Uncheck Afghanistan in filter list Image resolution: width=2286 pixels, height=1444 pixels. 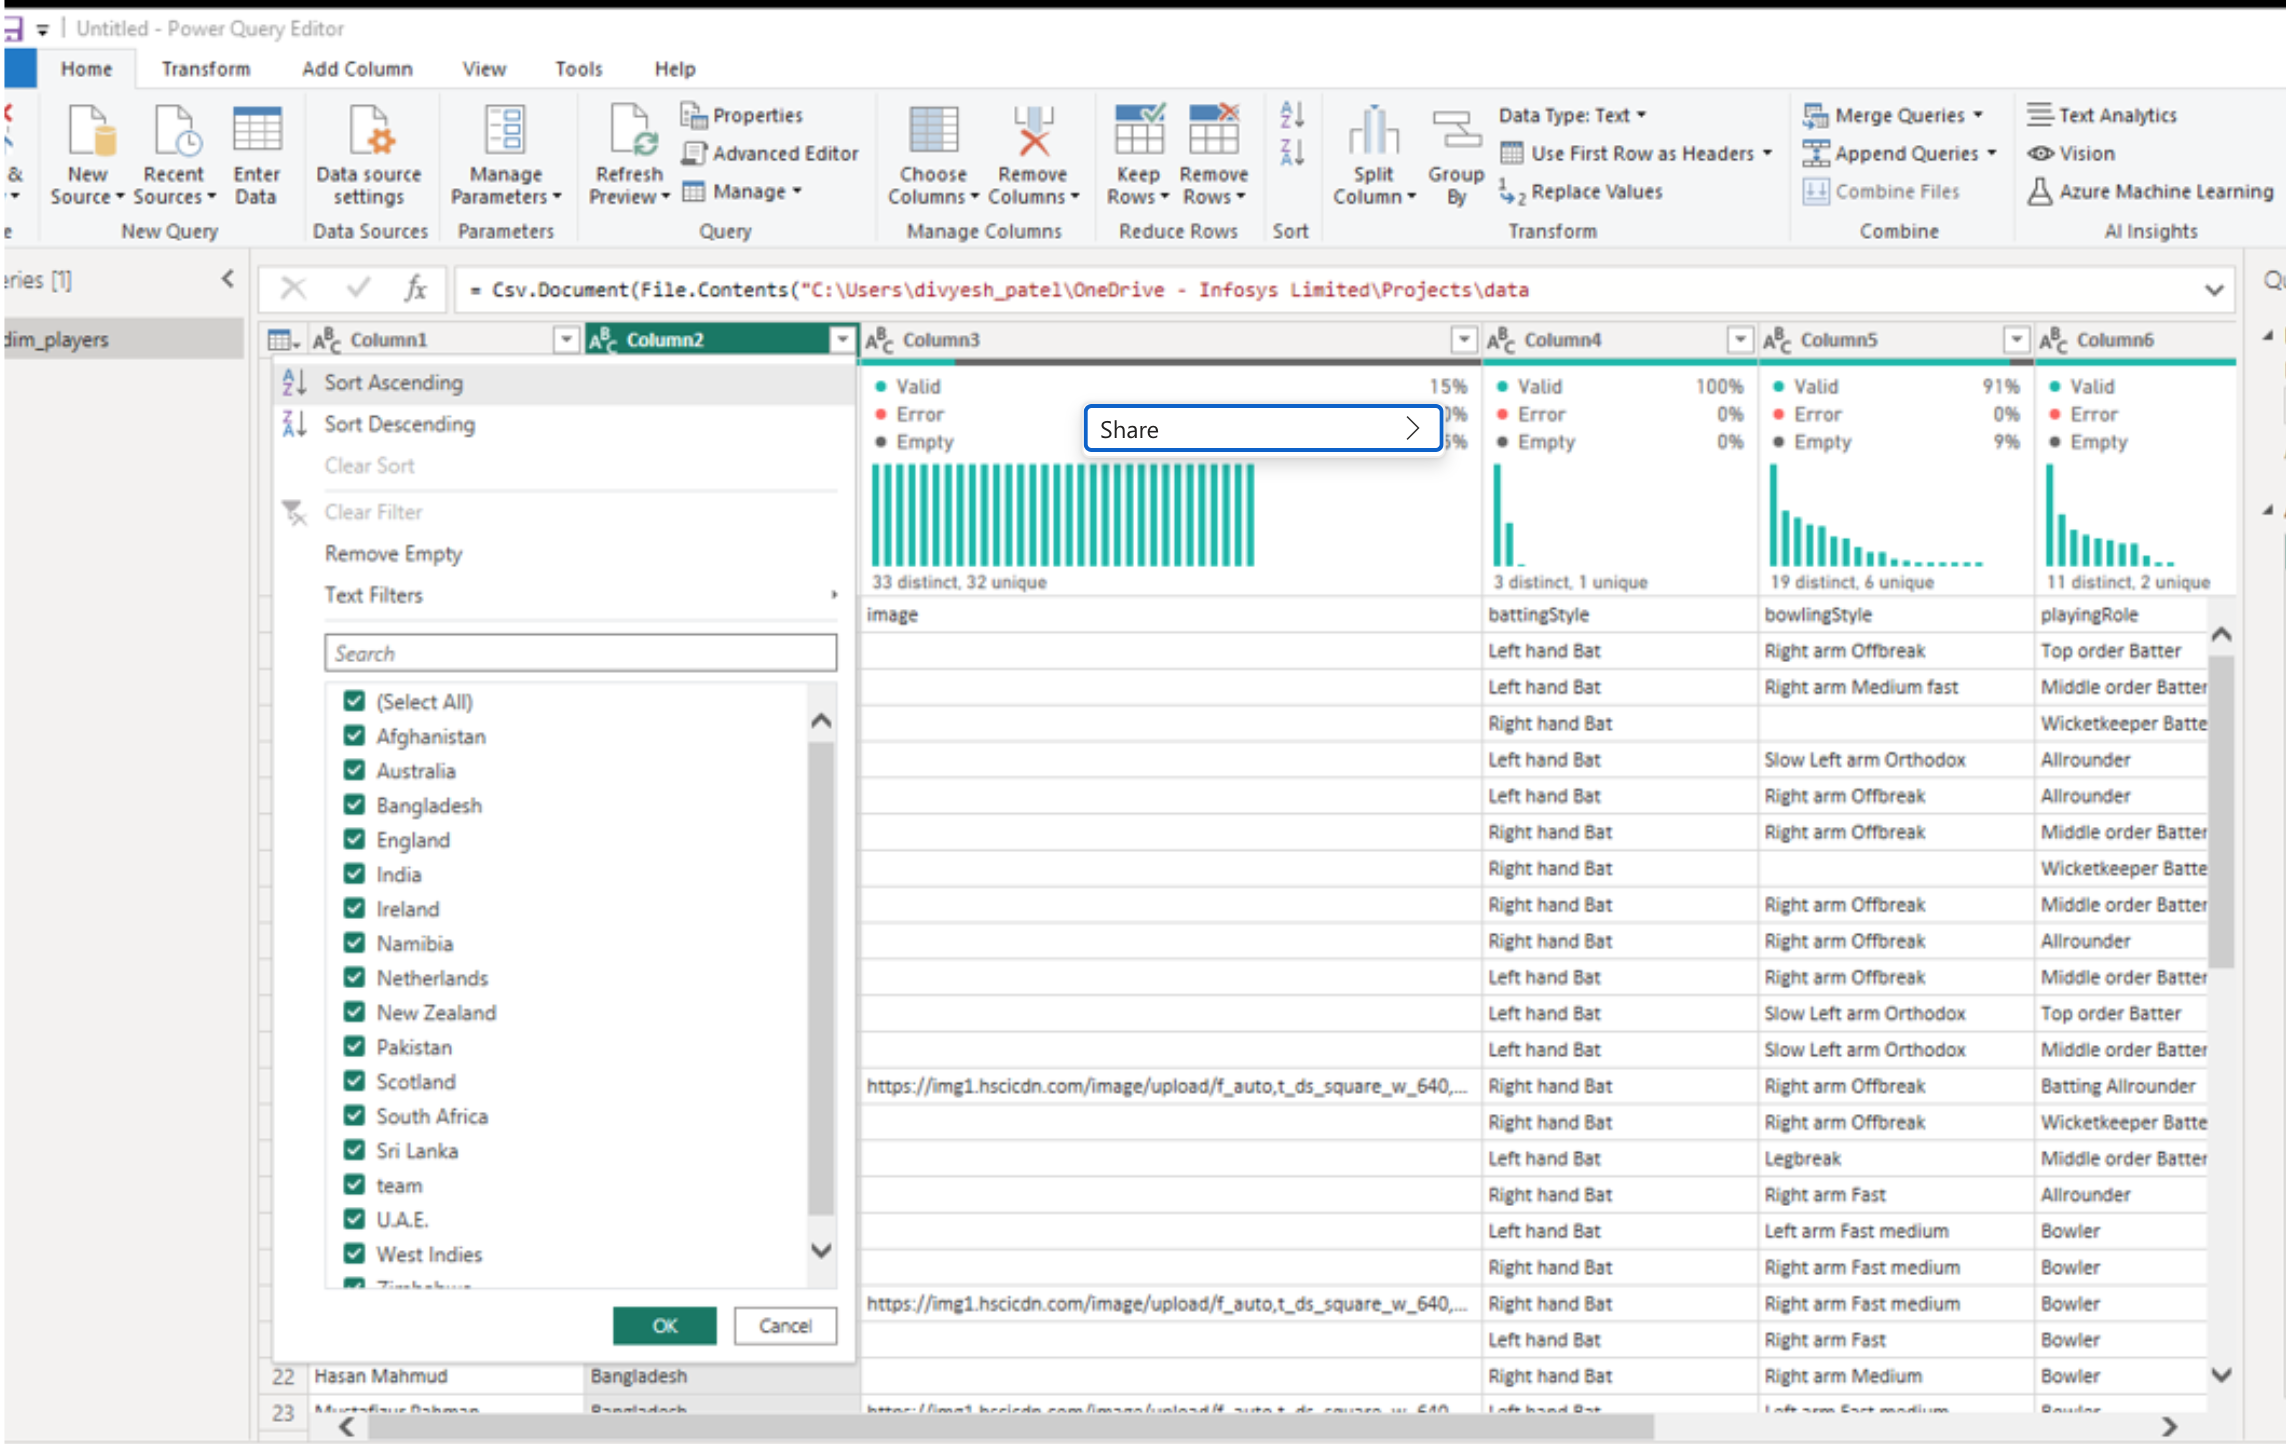click(354, 736)
